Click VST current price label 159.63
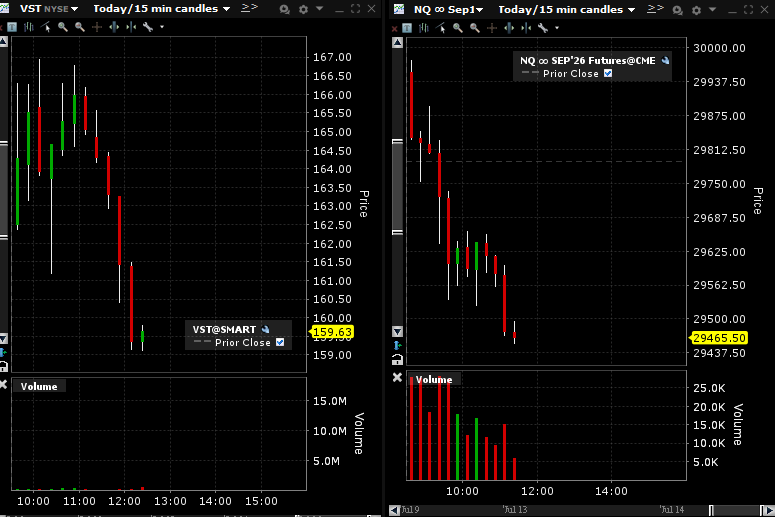This screenshot has width=775, height=517. pos(332,332)
